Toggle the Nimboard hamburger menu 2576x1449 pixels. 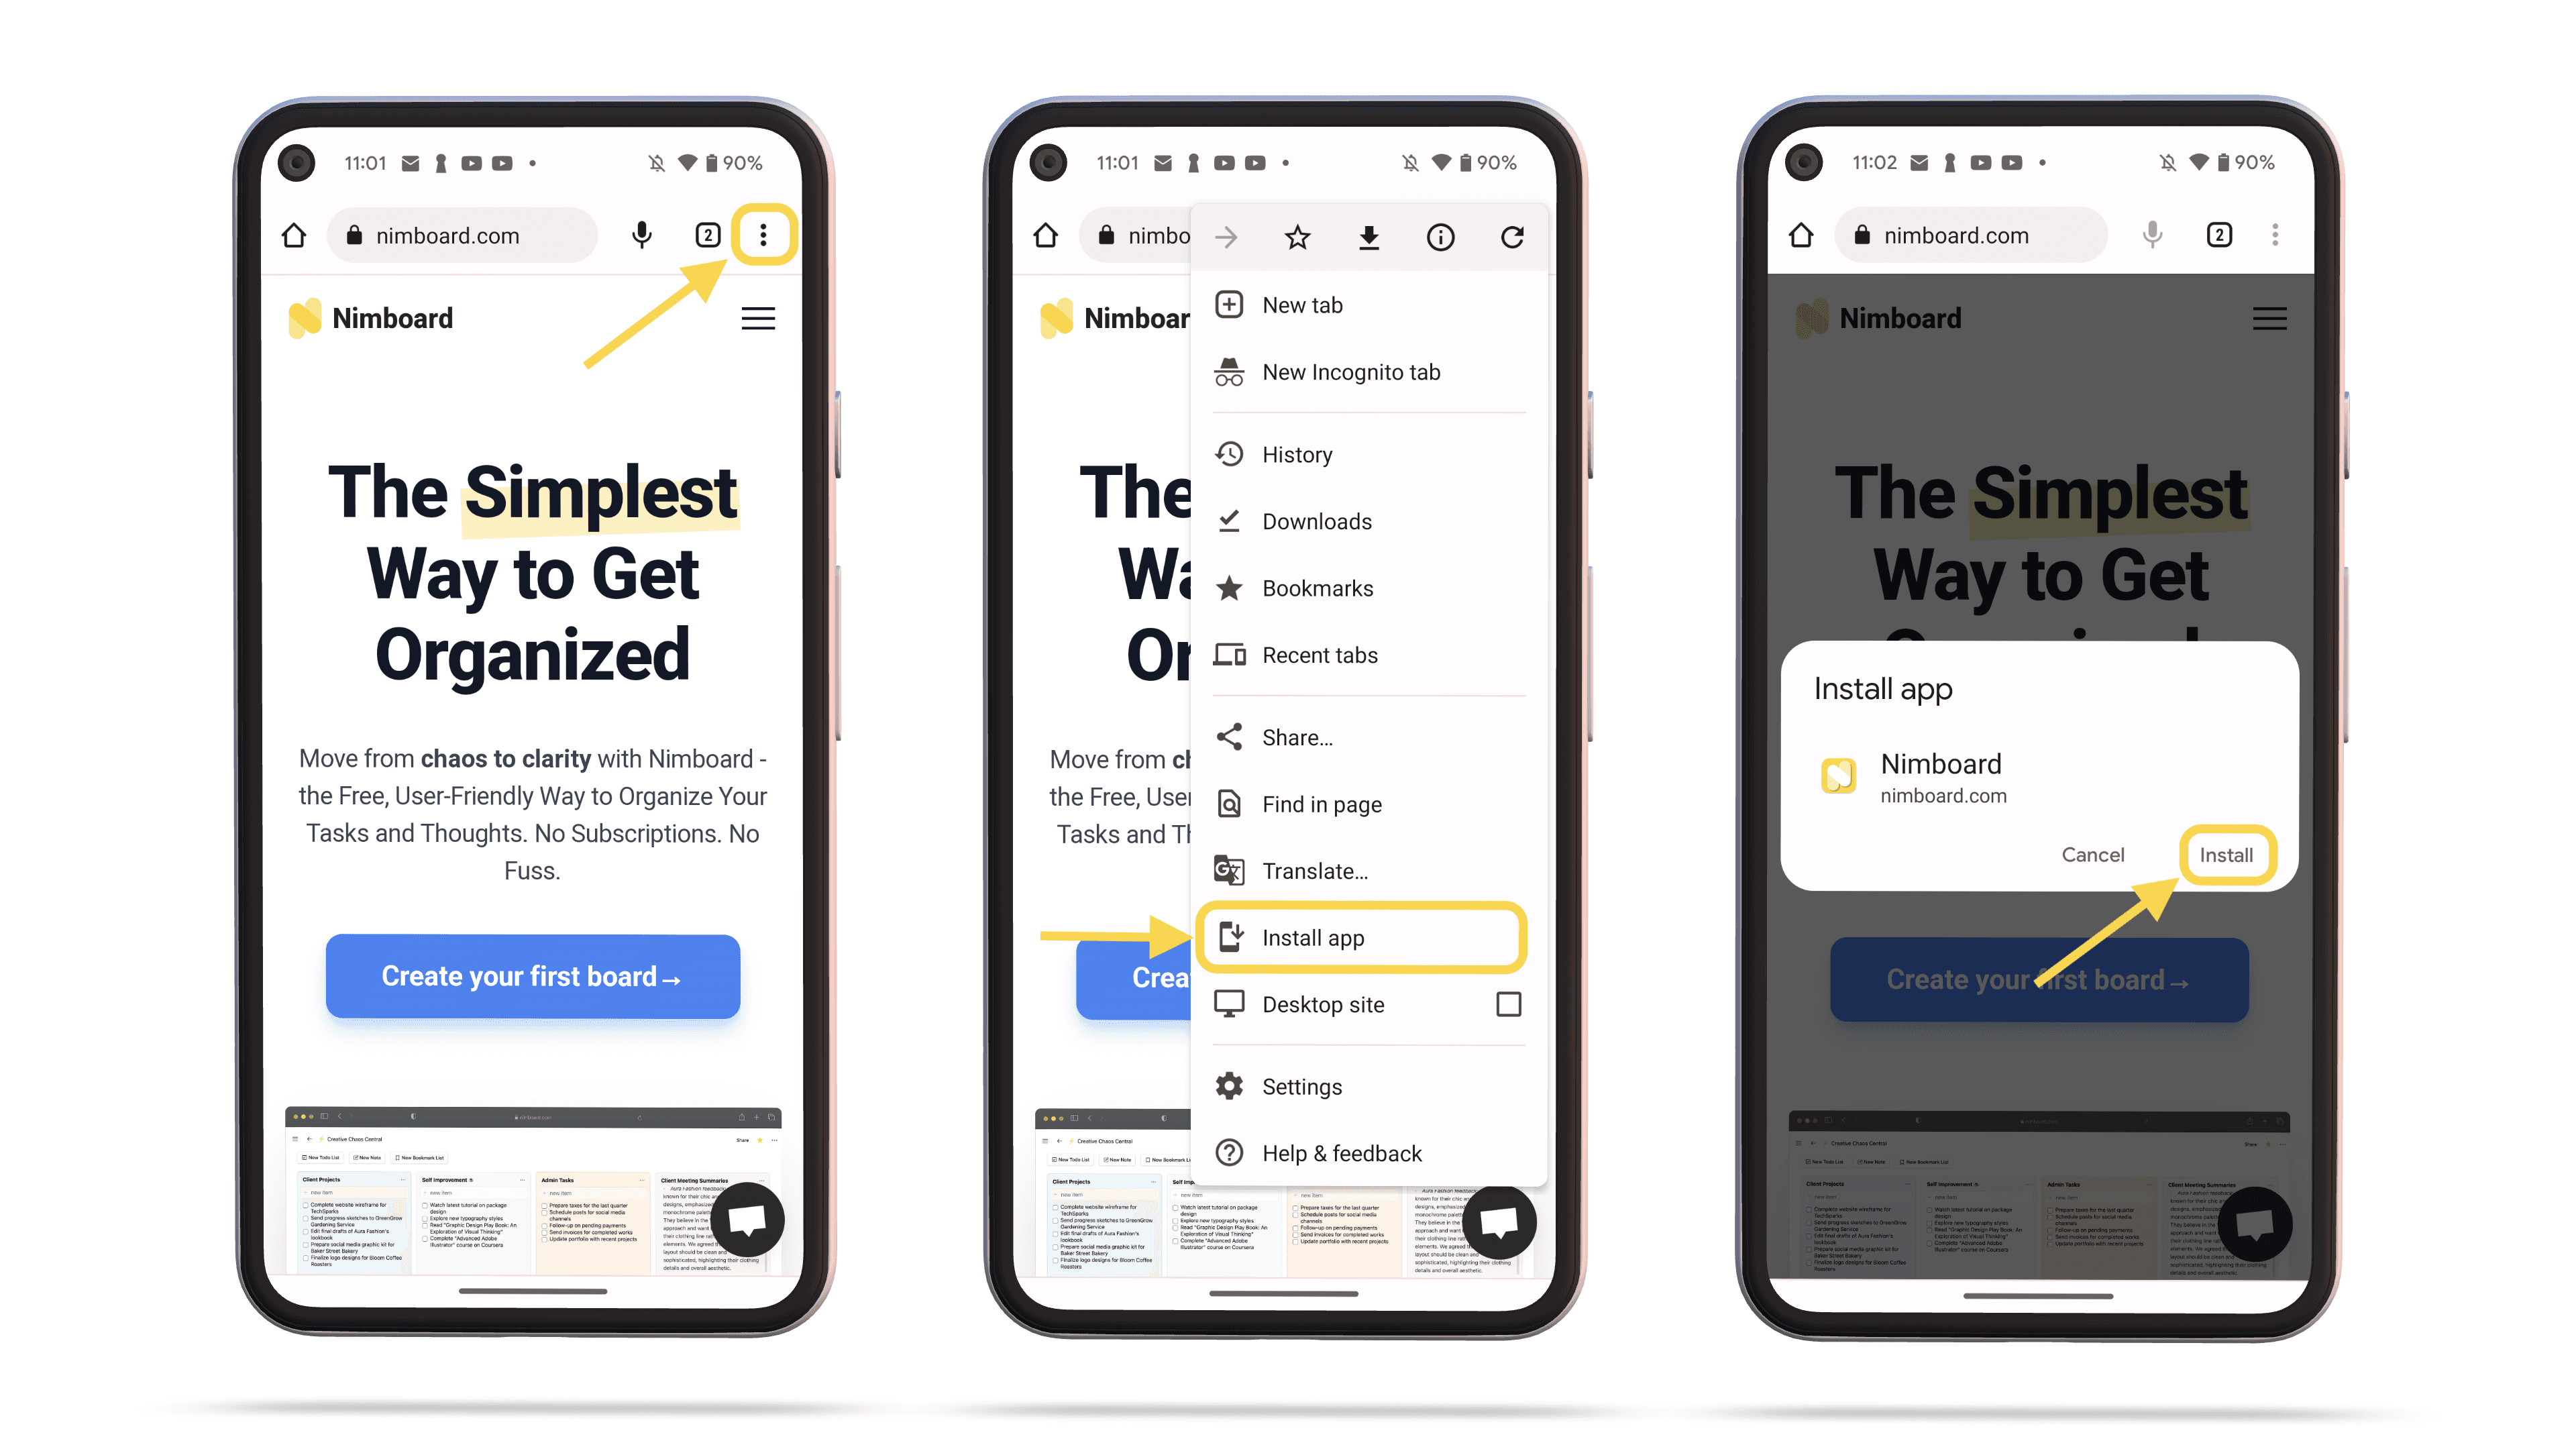pos(757,319)
